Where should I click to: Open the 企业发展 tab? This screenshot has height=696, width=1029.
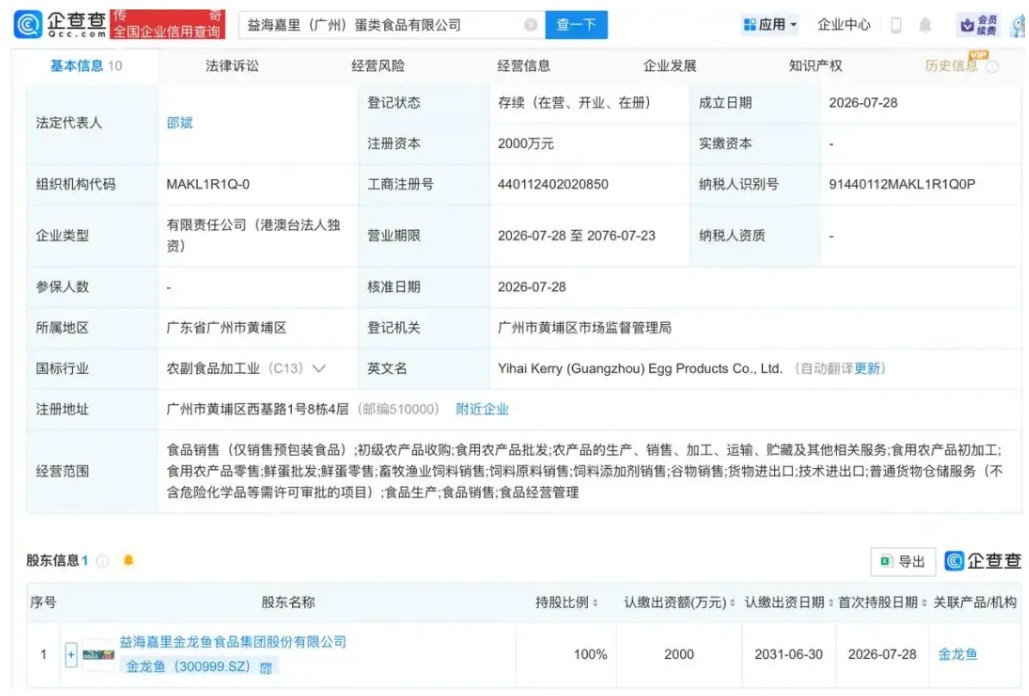click(669, 66)
